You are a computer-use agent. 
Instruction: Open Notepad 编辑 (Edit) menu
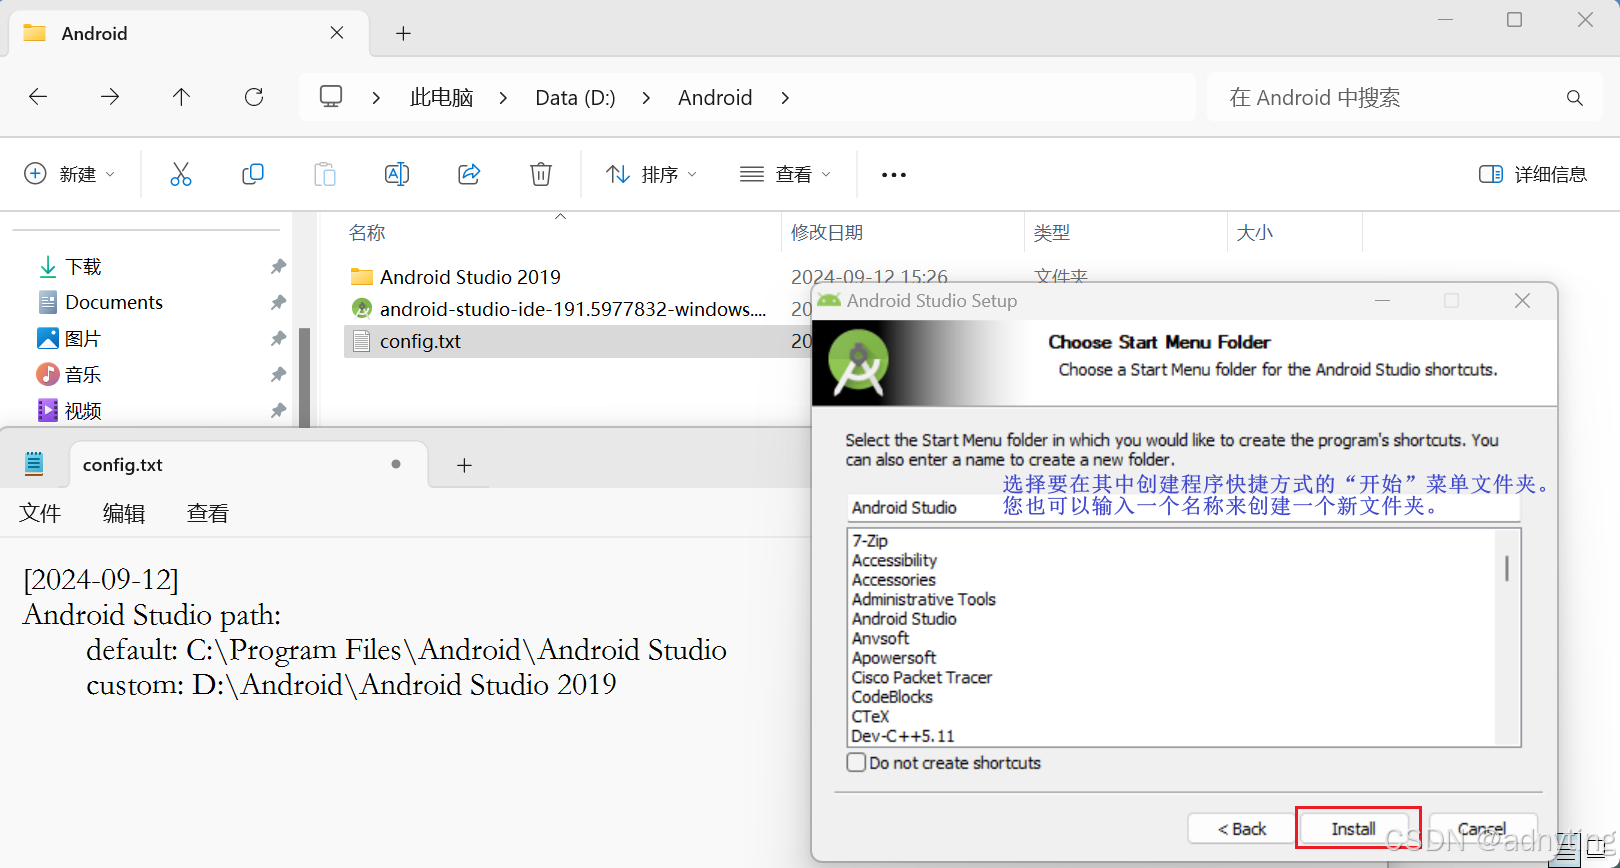[124, 514]
